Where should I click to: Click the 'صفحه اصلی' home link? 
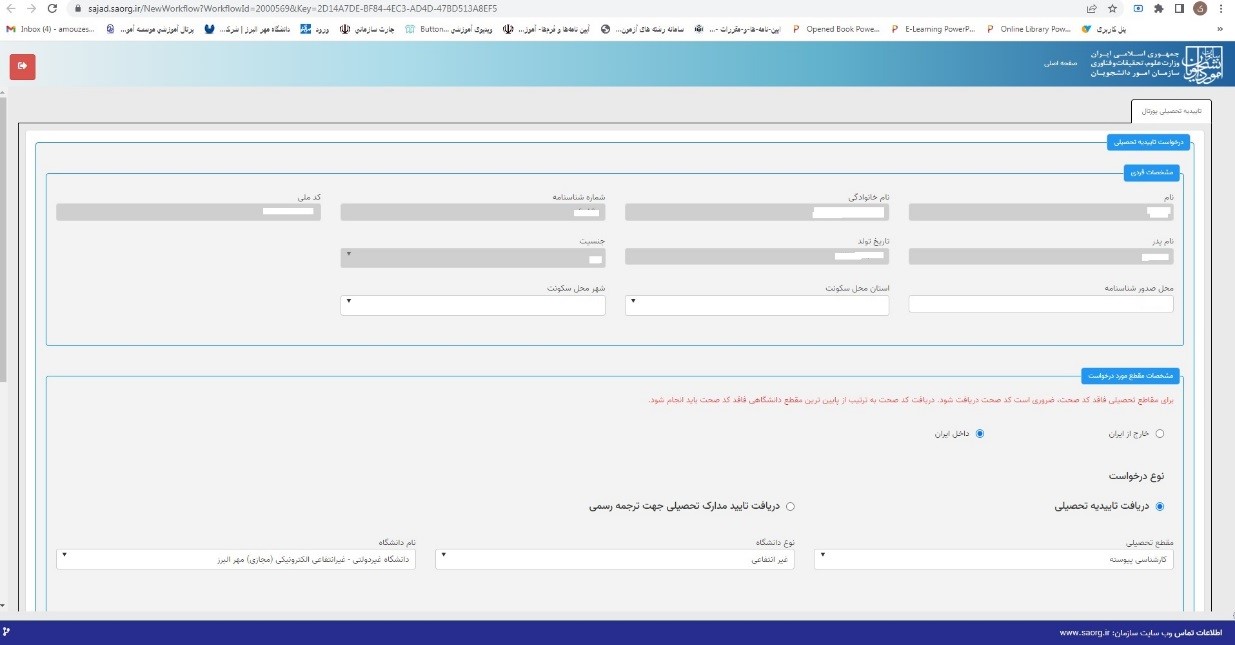(1059, 63)
